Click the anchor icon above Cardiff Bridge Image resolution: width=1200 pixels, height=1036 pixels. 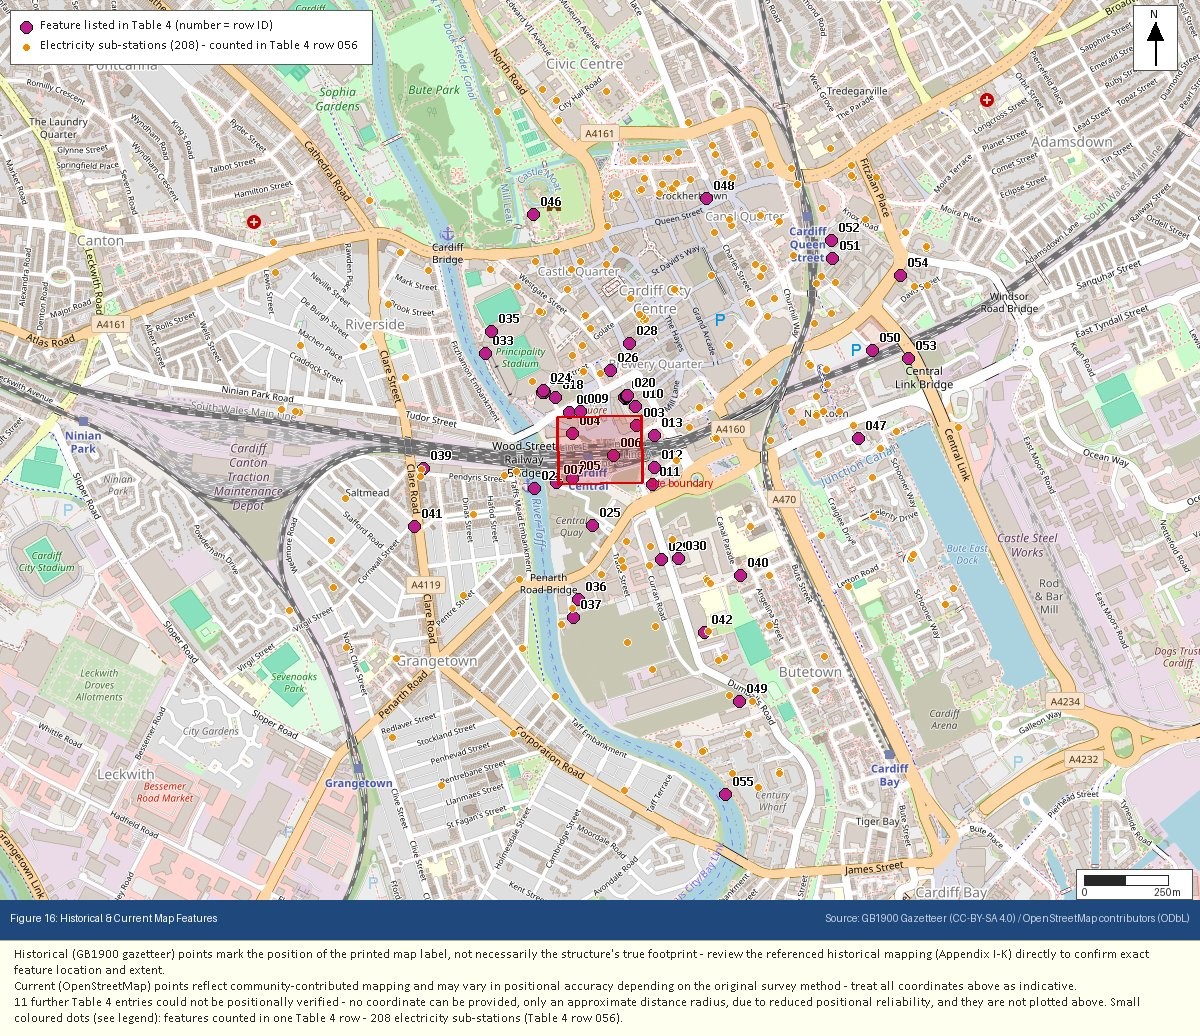447,233
